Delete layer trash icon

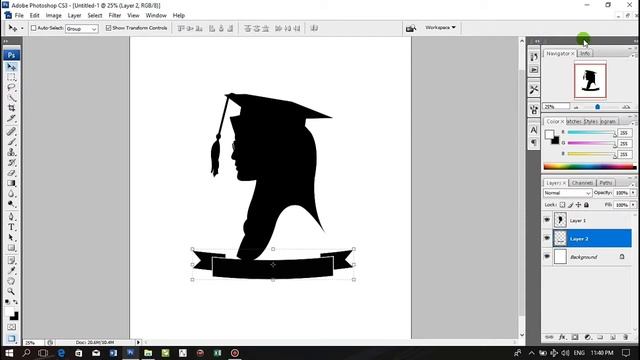click(x=625, y=337)
